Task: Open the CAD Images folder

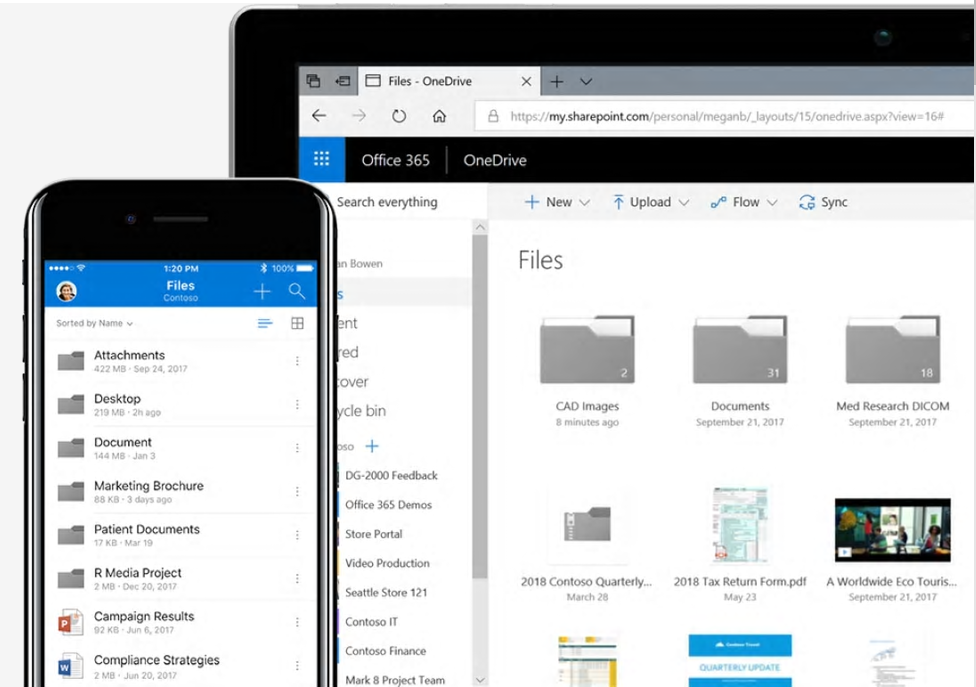Action: tap(587, 350)
